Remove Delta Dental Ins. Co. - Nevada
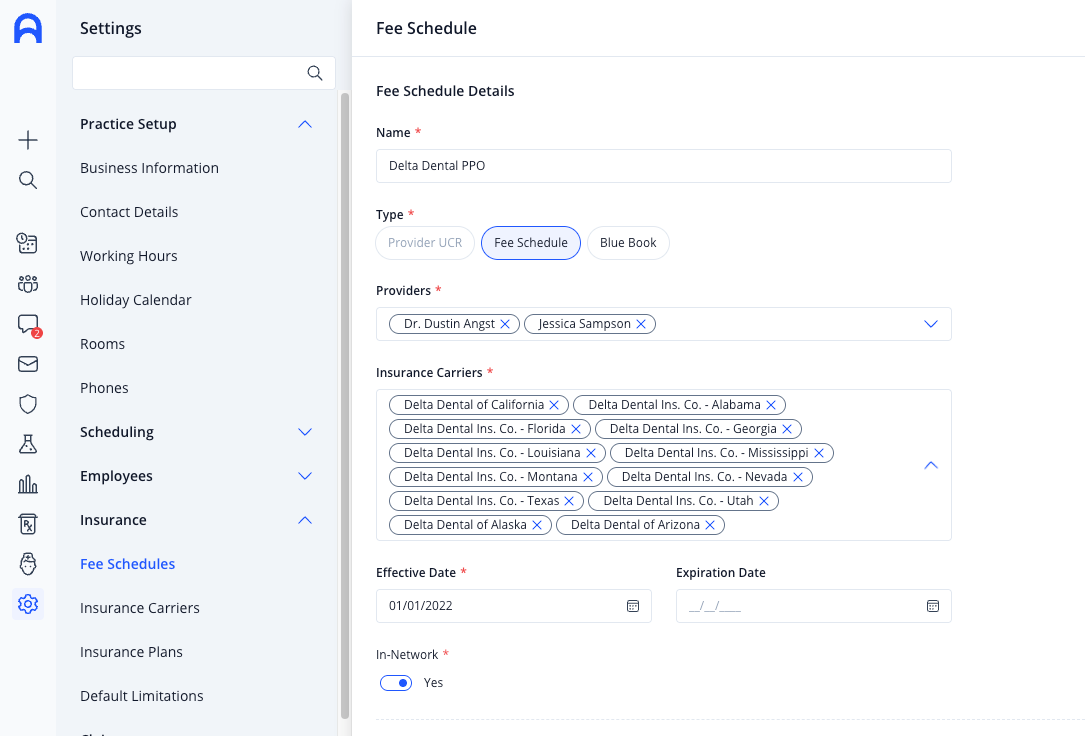The height and width of the screenshot is (736, 1085). click(x=798, y=477)
